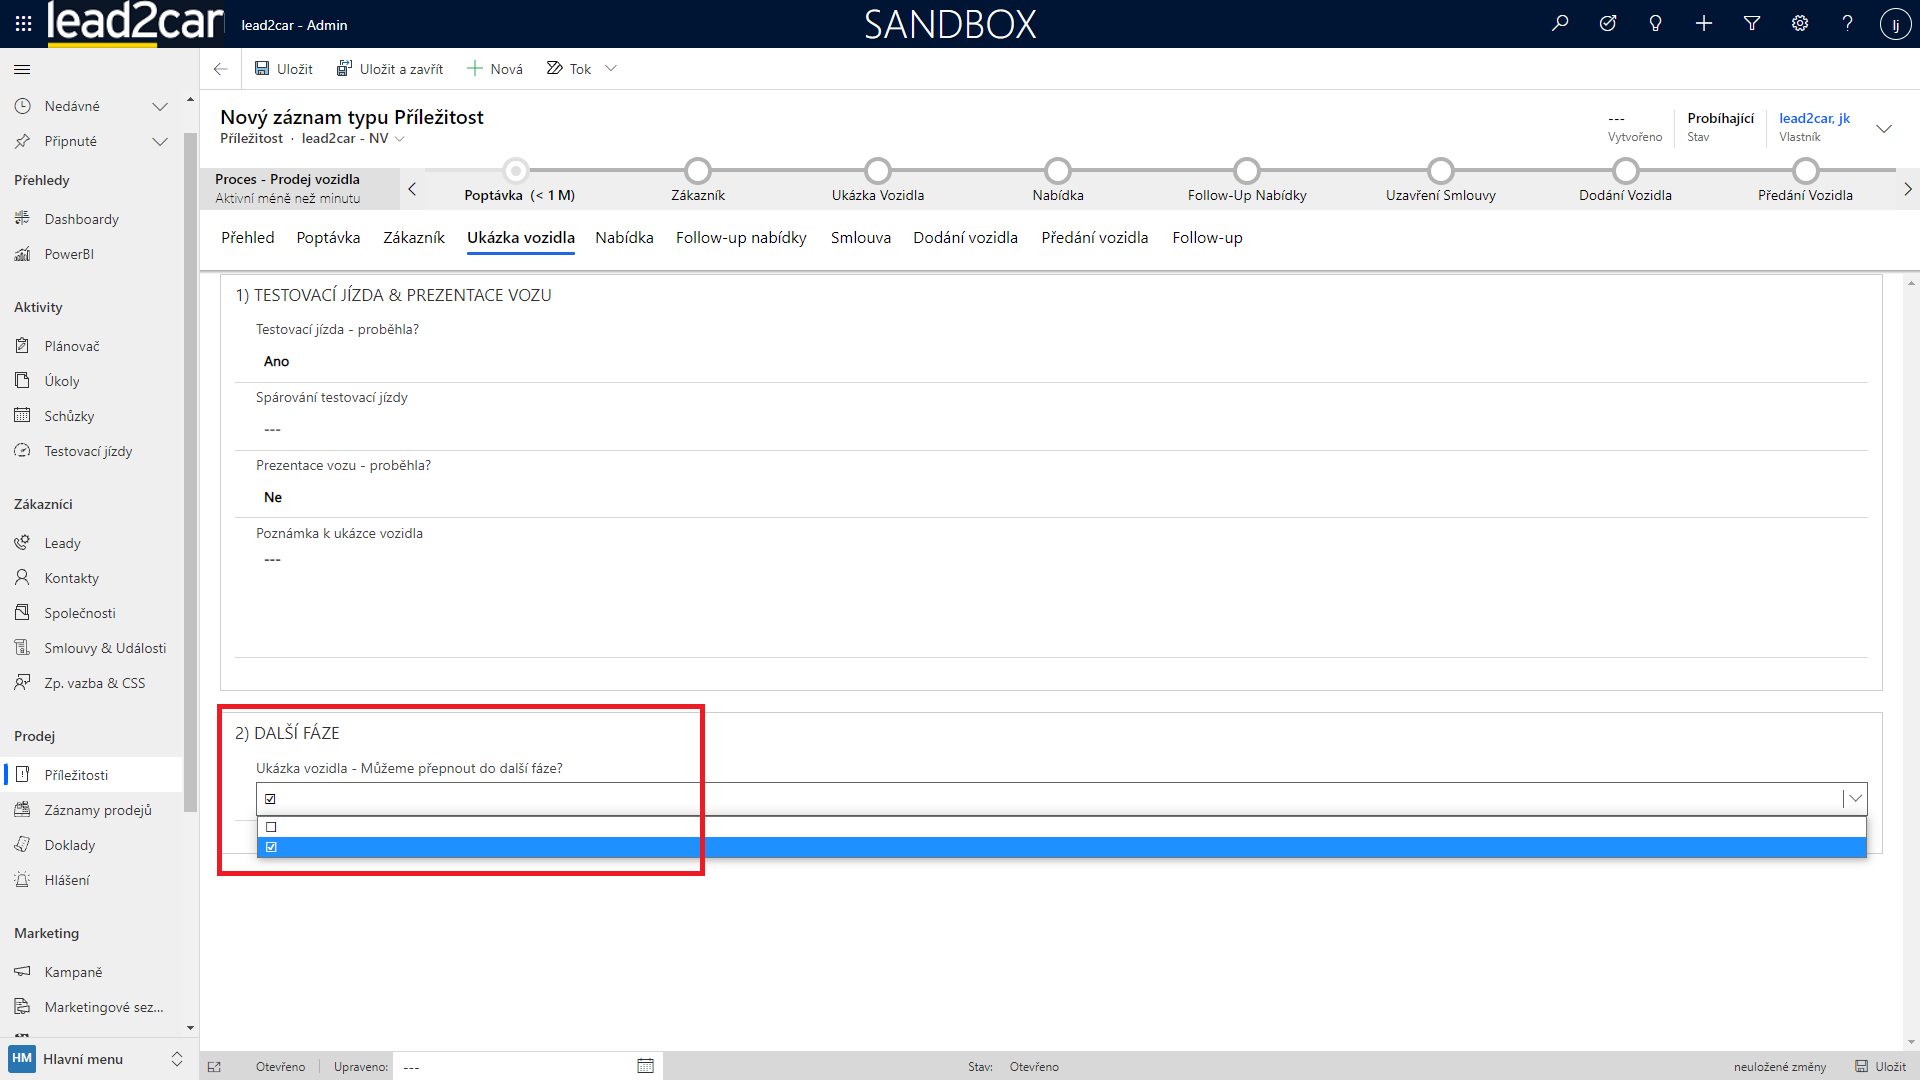
Task: Expand the Nedávné section in sidebar
Action: click(x=159, y=106)
